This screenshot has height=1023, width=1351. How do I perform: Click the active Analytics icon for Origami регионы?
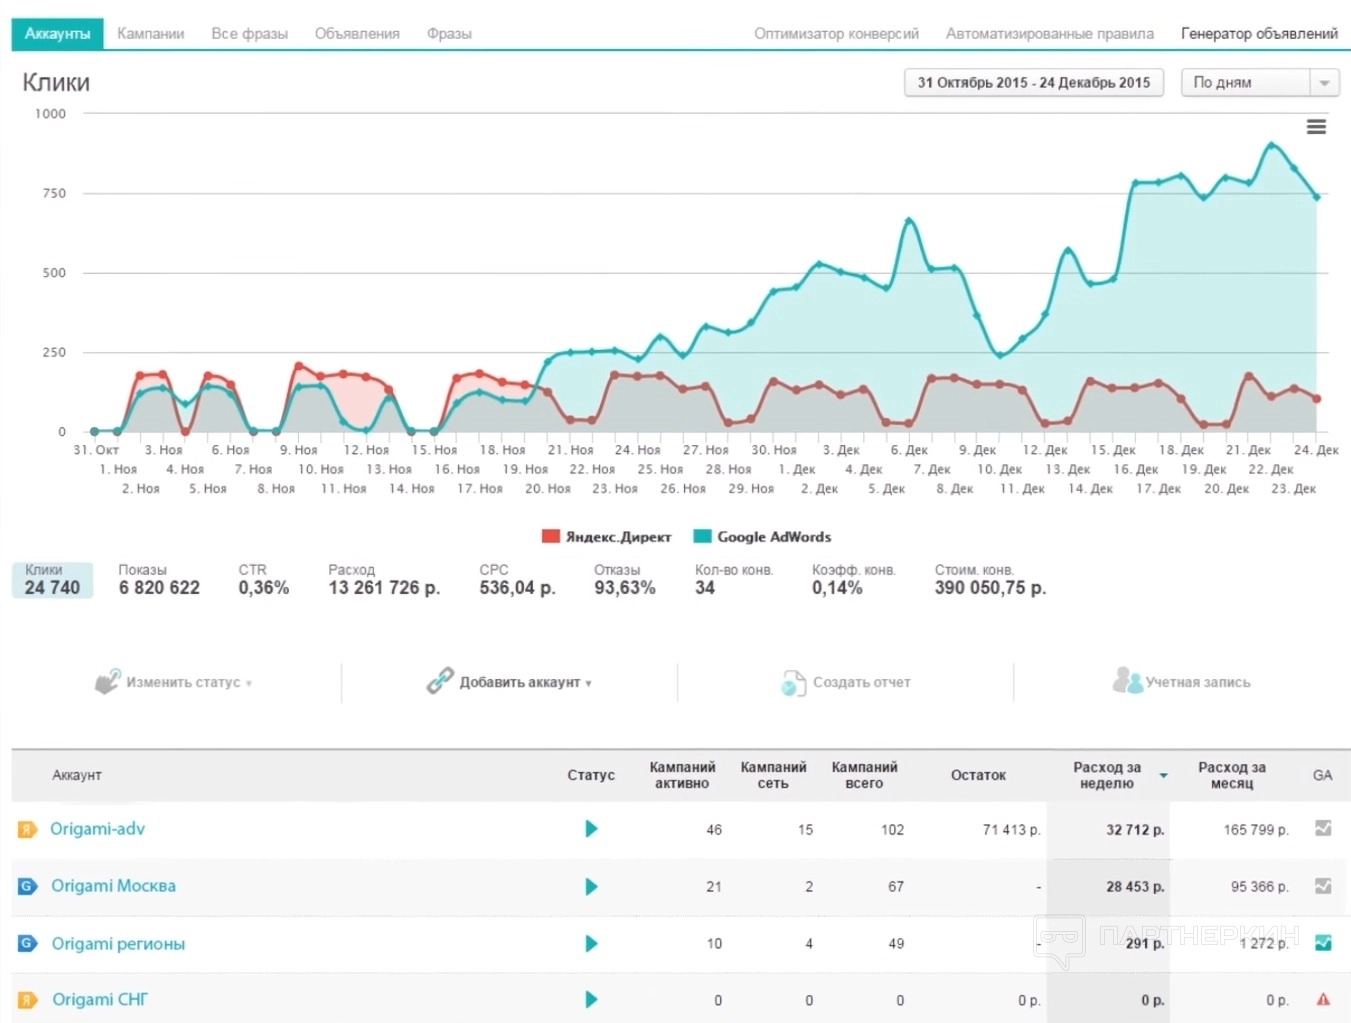click(1322, 942)
